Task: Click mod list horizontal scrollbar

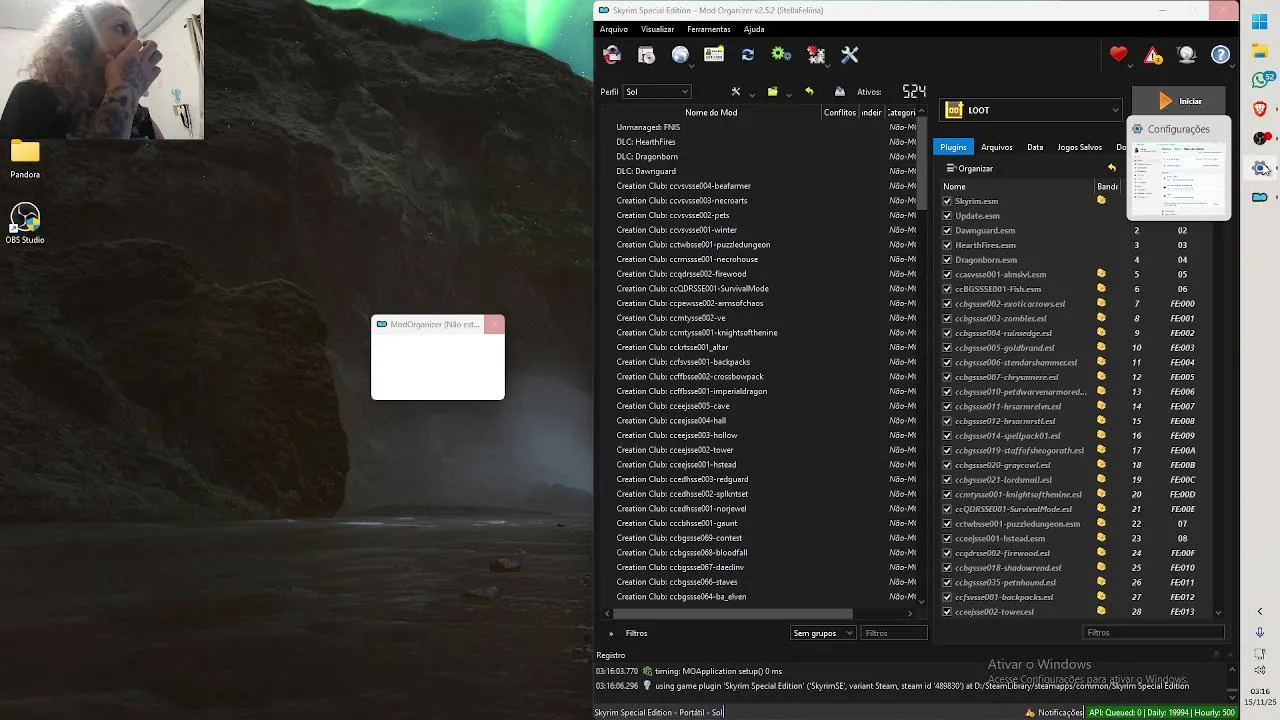Action: [x=733, y=614]
